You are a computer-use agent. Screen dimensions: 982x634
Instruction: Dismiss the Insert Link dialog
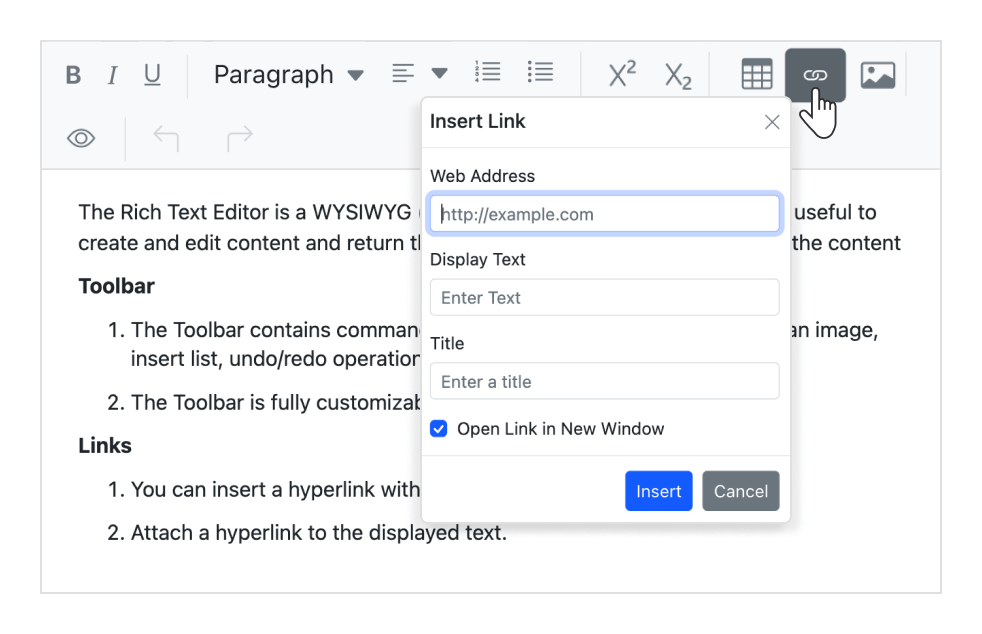[771, 121]
